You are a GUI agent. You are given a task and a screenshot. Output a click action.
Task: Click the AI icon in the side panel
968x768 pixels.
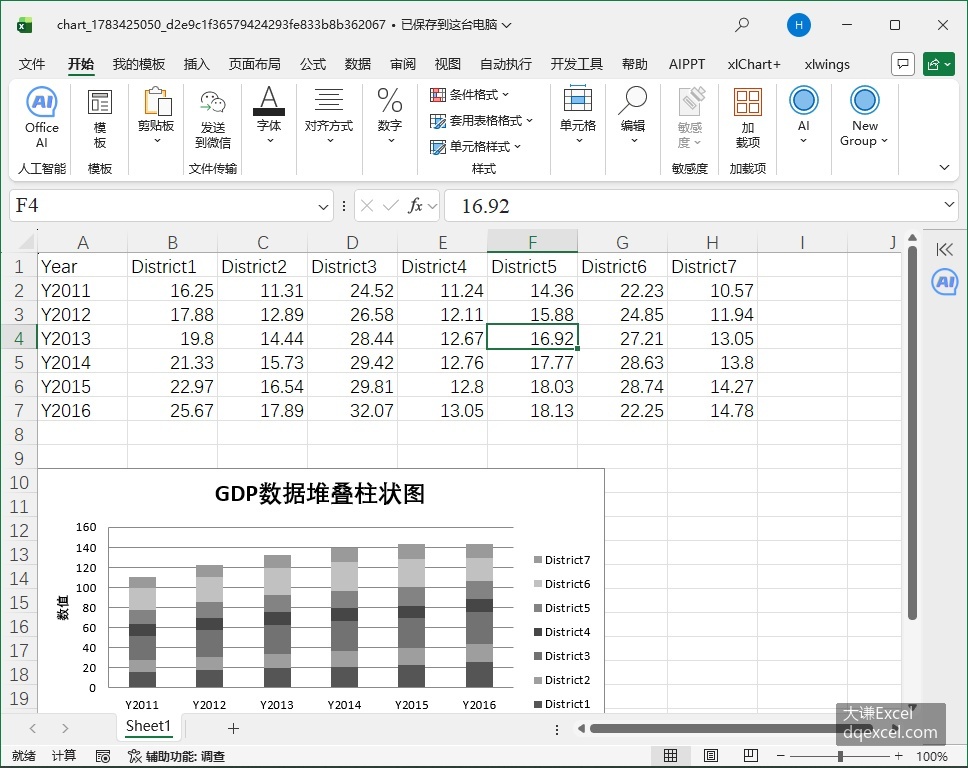(945, 282)
